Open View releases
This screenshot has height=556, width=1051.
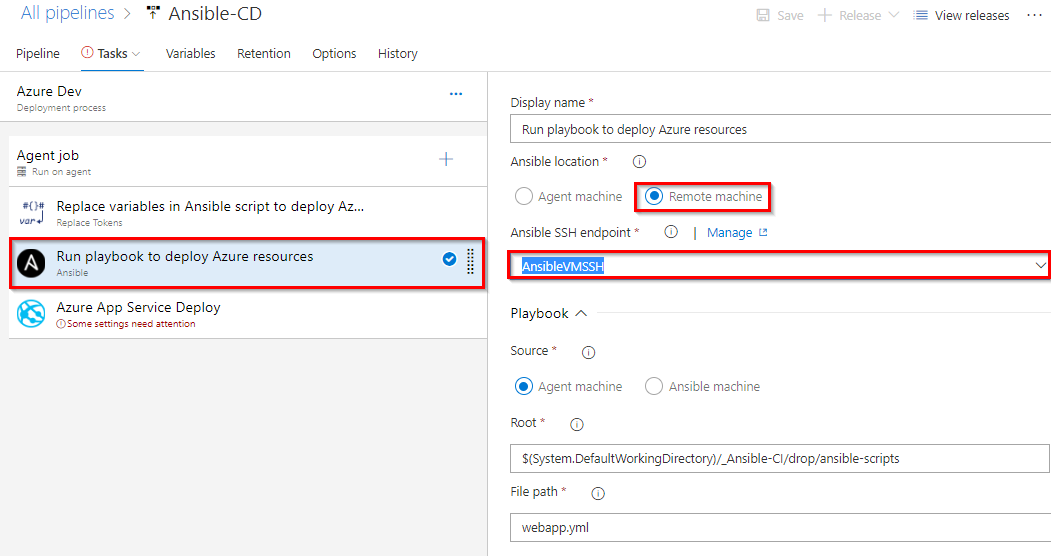coord(972,15)
